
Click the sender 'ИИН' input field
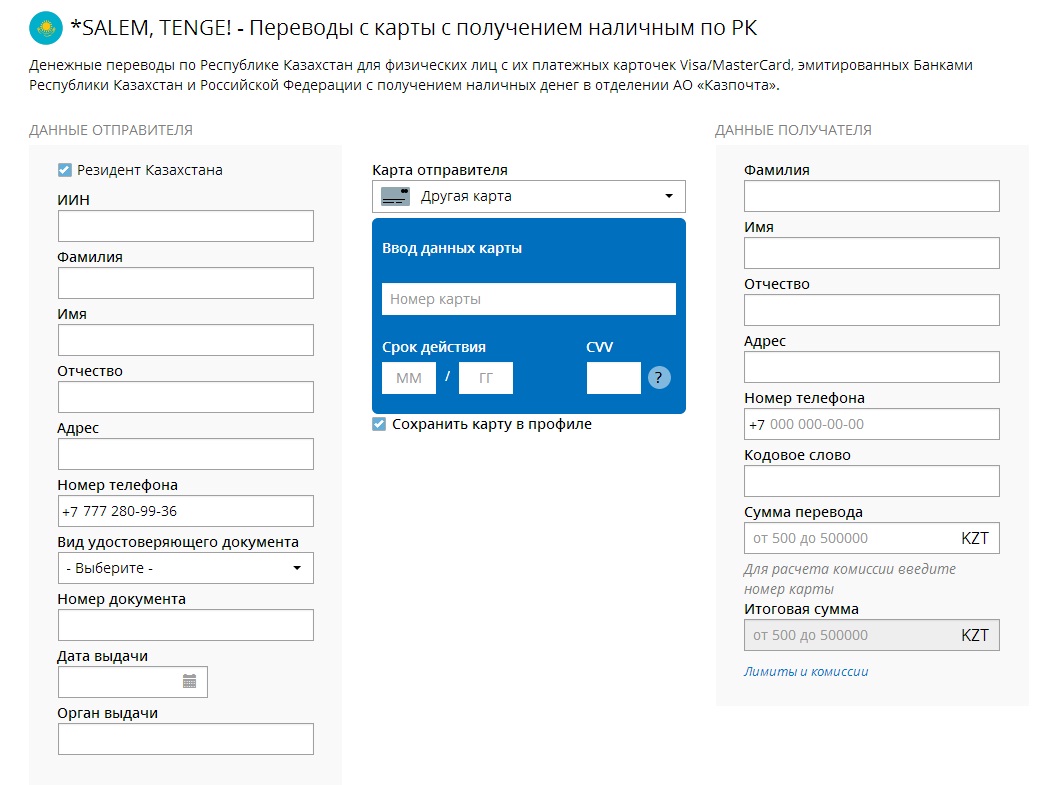[185, 226]
